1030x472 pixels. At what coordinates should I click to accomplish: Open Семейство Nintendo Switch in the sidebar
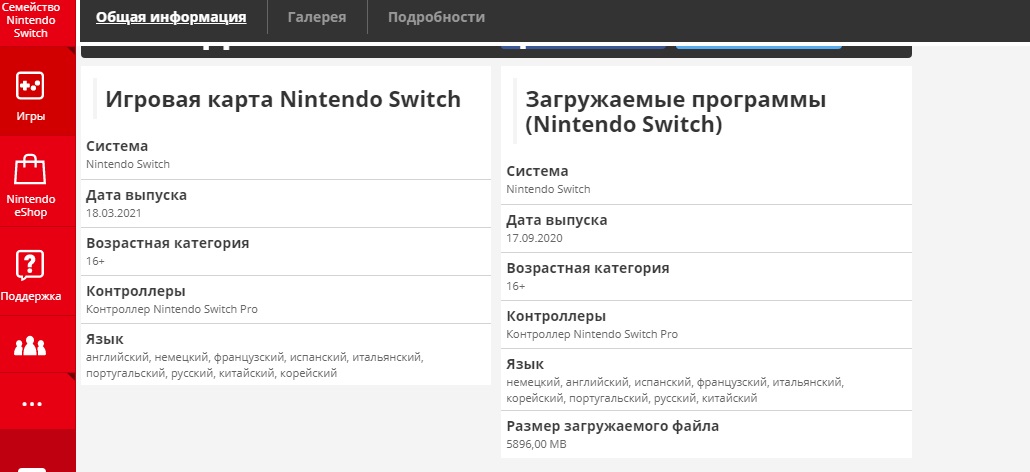[x=30, y=20]
